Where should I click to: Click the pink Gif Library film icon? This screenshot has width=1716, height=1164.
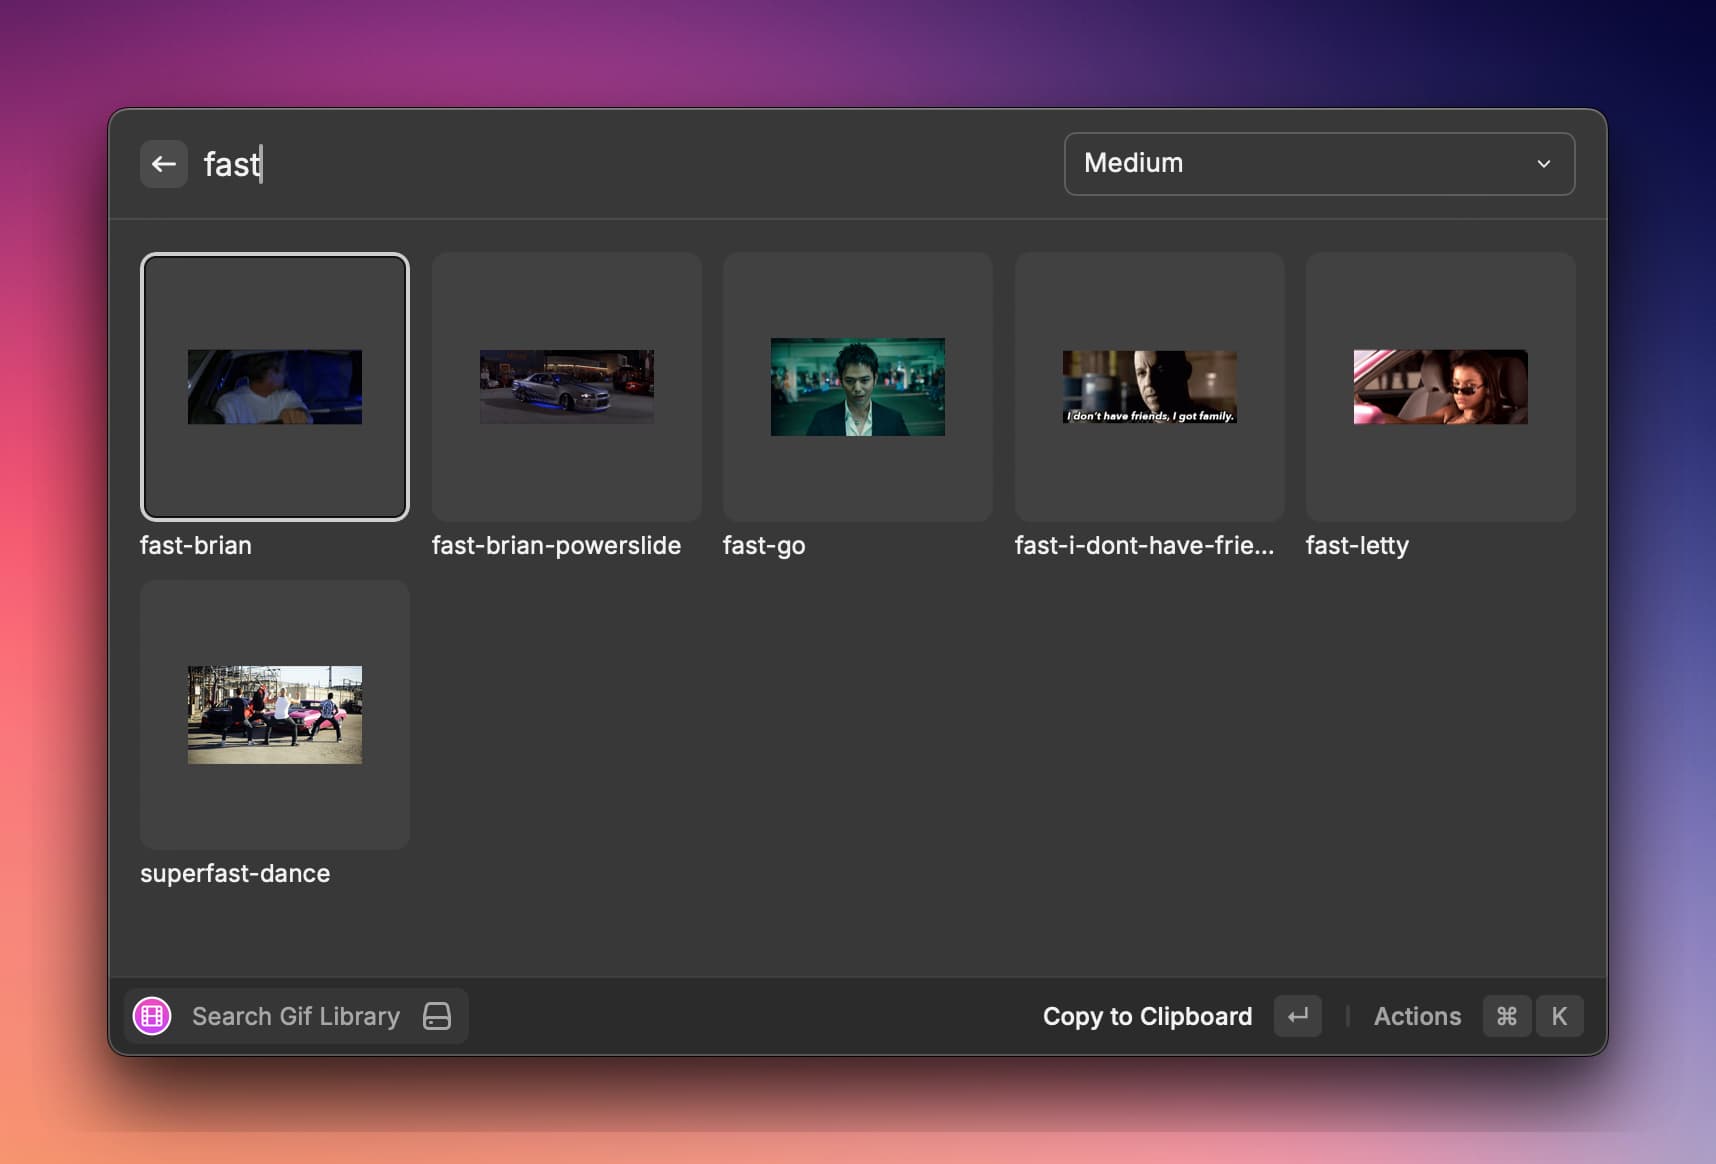(152, 1016)
